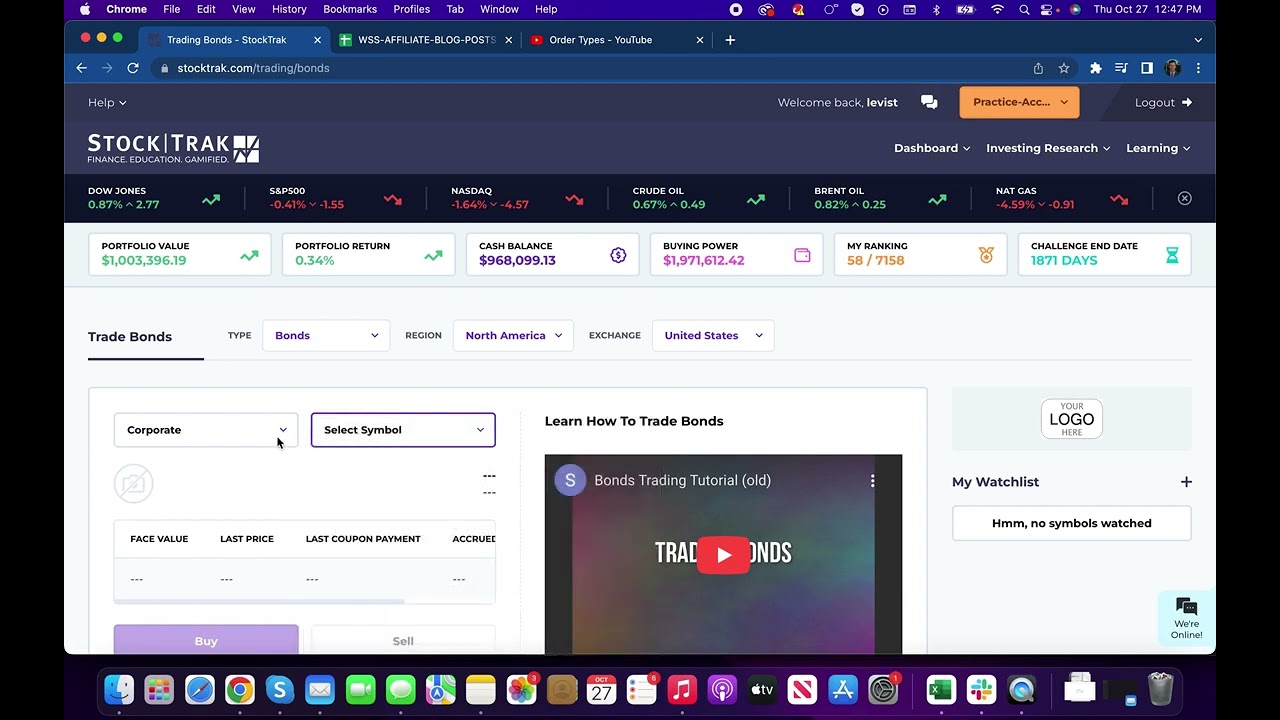Open the Corporate bond type dropdown
1280x720 pixels.
click(206, 430)
